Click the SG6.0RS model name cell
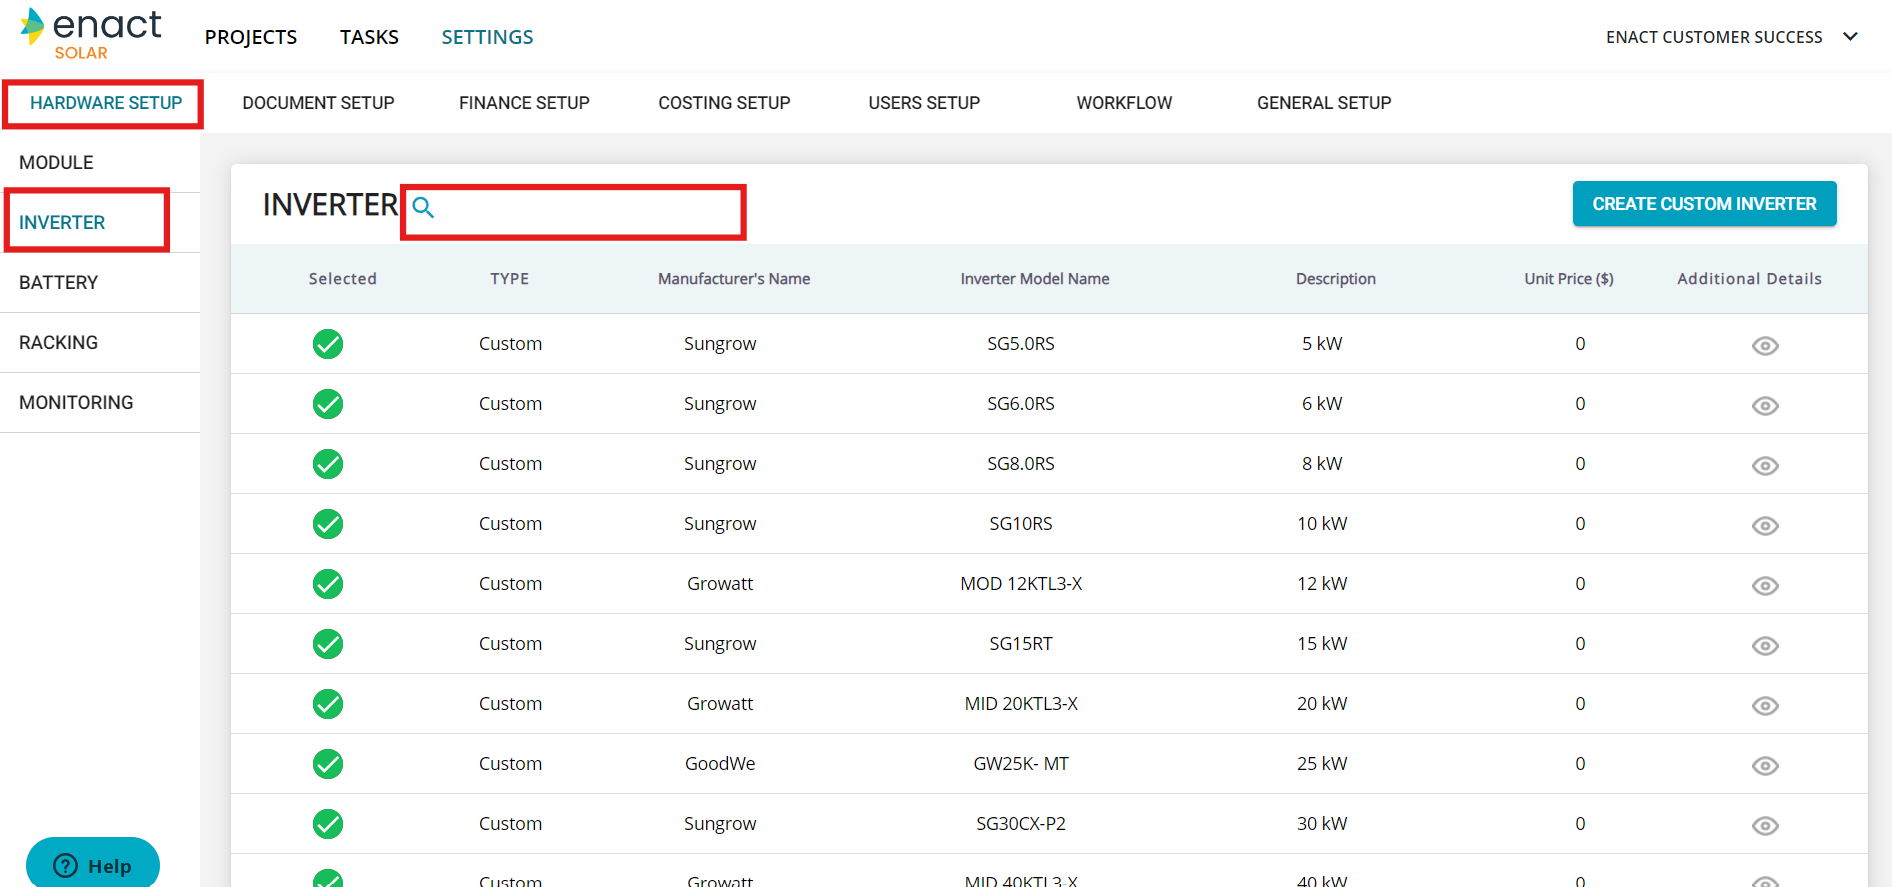The width and height of the screenshot is (1892, 887). click(1021, 404)
